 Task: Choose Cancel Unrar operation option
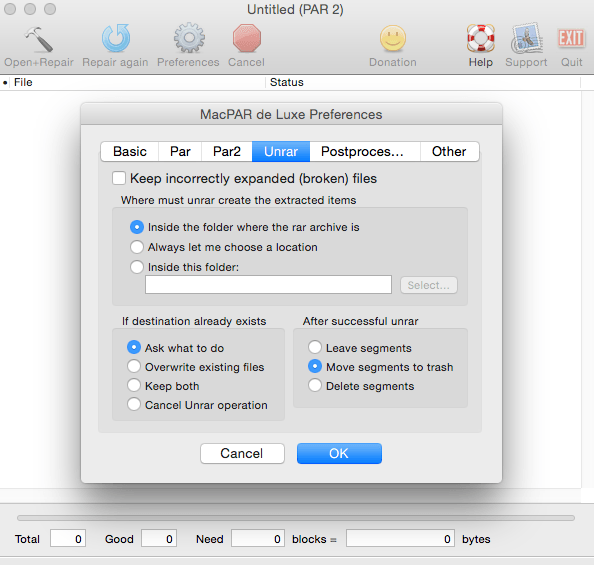134,404
